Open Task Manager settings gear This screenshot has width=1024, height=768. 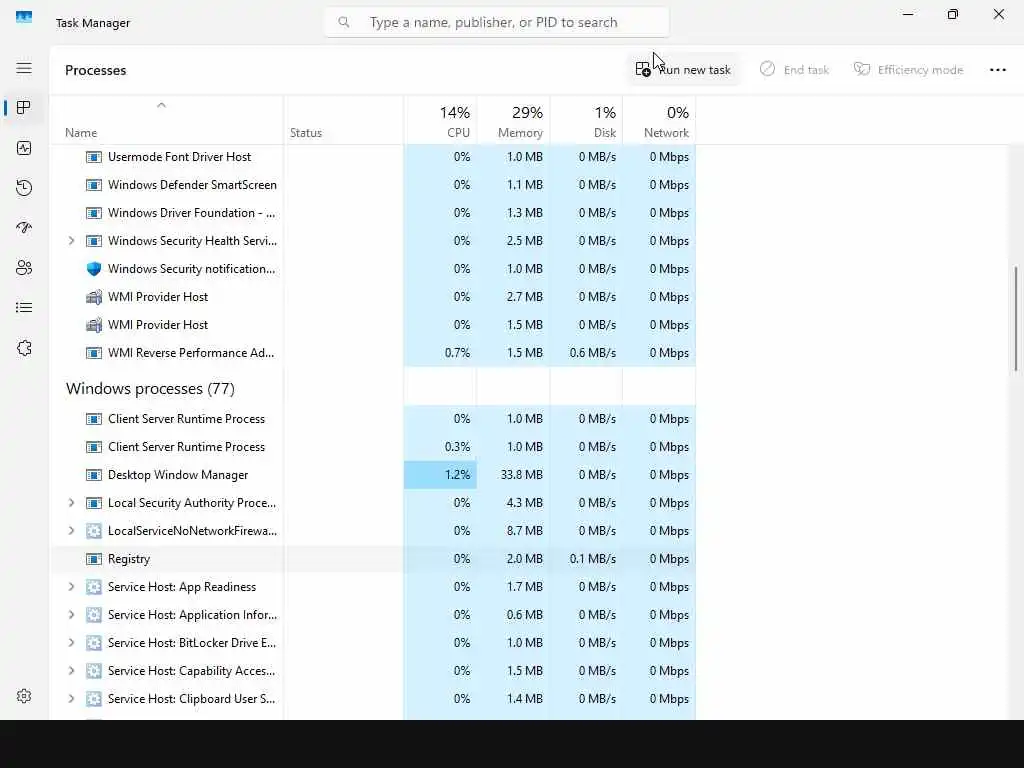click(x=24, y=696)
